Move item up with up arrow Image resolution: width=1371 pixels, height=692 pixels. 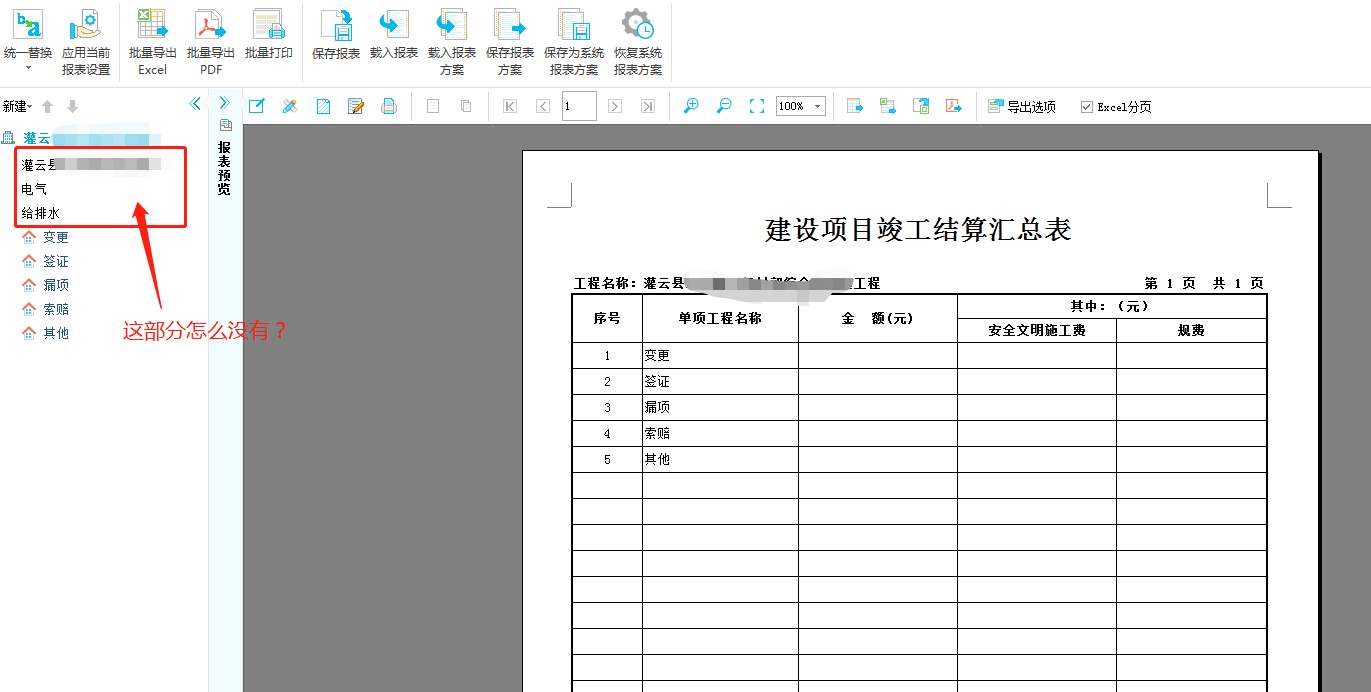(x=47, y=106)
